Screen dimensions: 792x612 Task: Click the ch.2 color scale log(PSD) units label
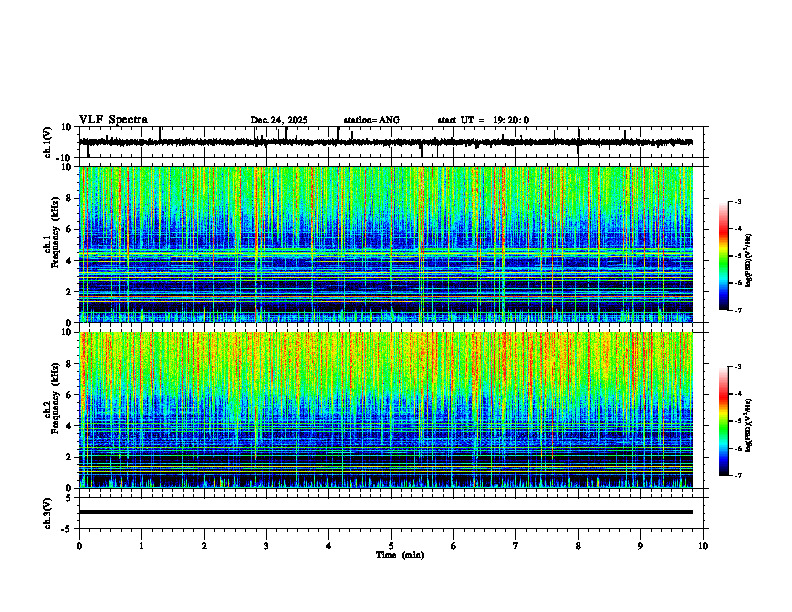[749, 425]
